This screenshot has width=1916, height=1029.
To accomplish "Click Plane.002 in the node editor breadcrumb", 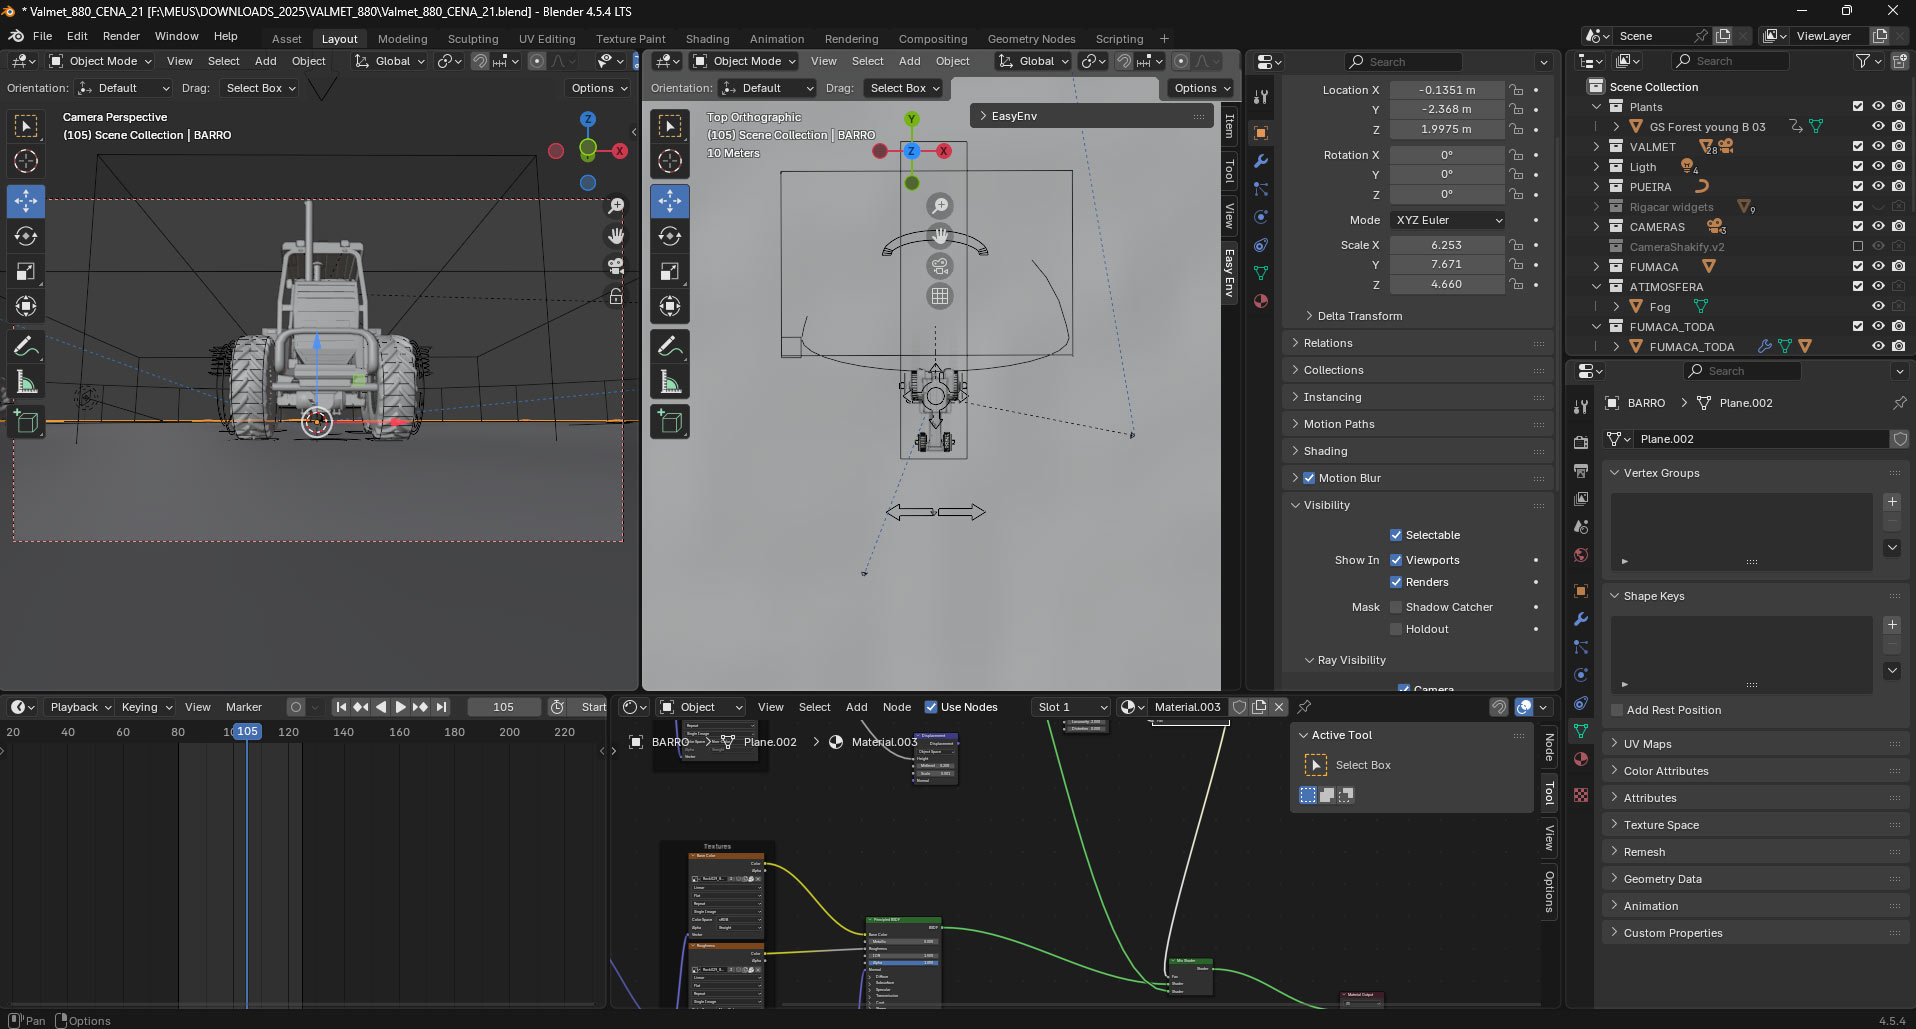I will 770,742.
